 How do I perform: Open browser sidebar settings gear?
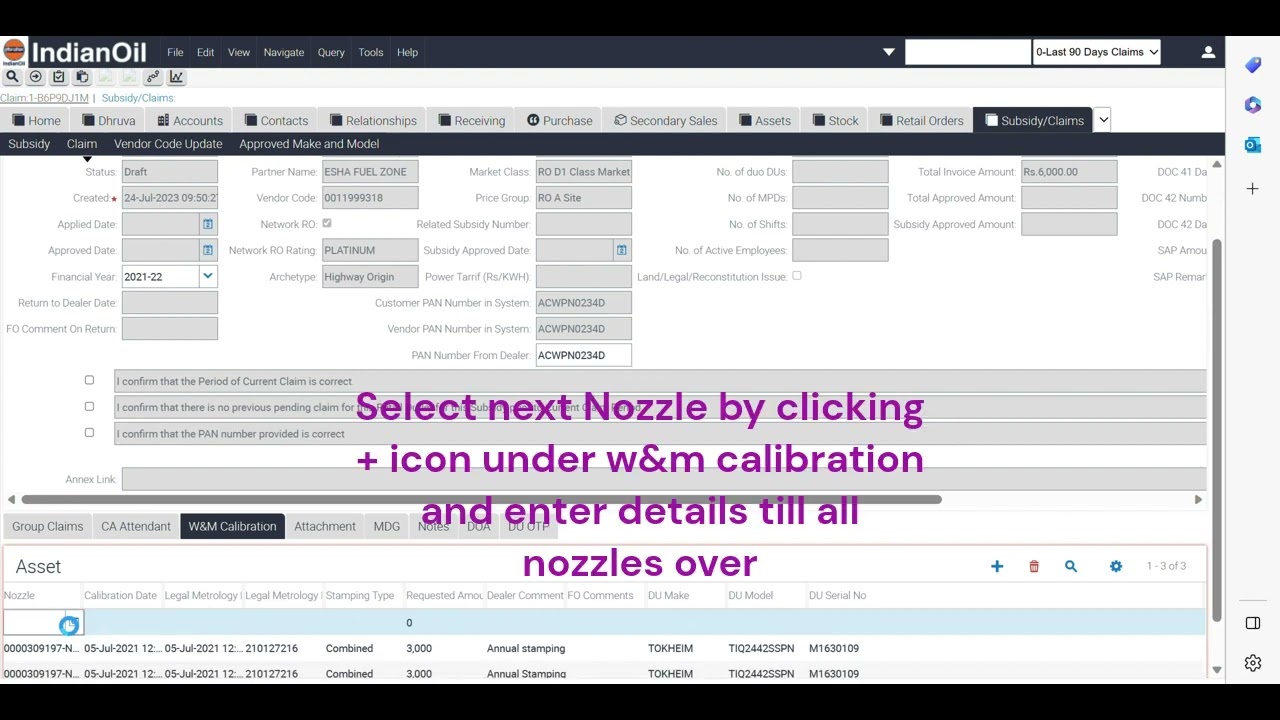pyautogui.click(x=1253, y=663)
